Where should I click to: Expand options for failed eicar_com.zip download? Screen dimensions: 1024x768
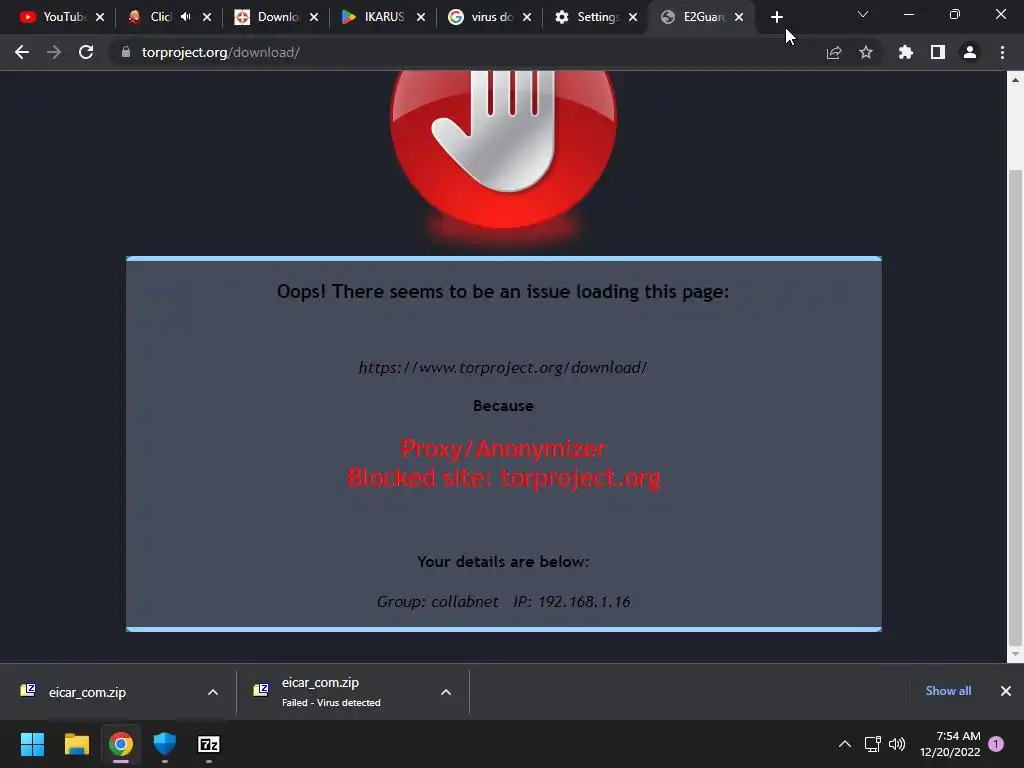pos(446,692)
